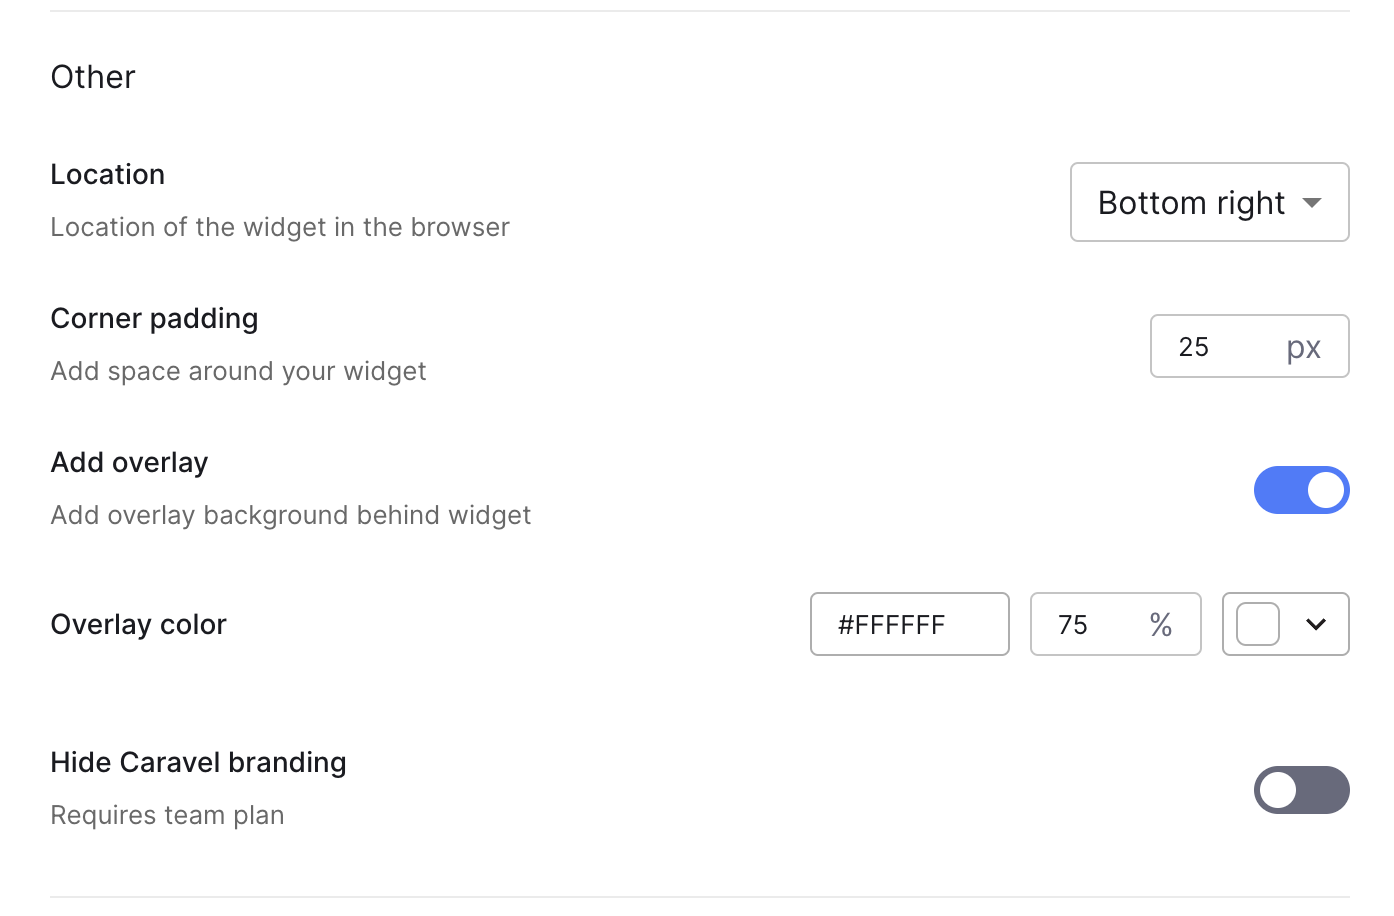Screen dimensions: 1394x916
Task: Click the Location setting label
Action: pyautogui.click(x=108, y=174)
